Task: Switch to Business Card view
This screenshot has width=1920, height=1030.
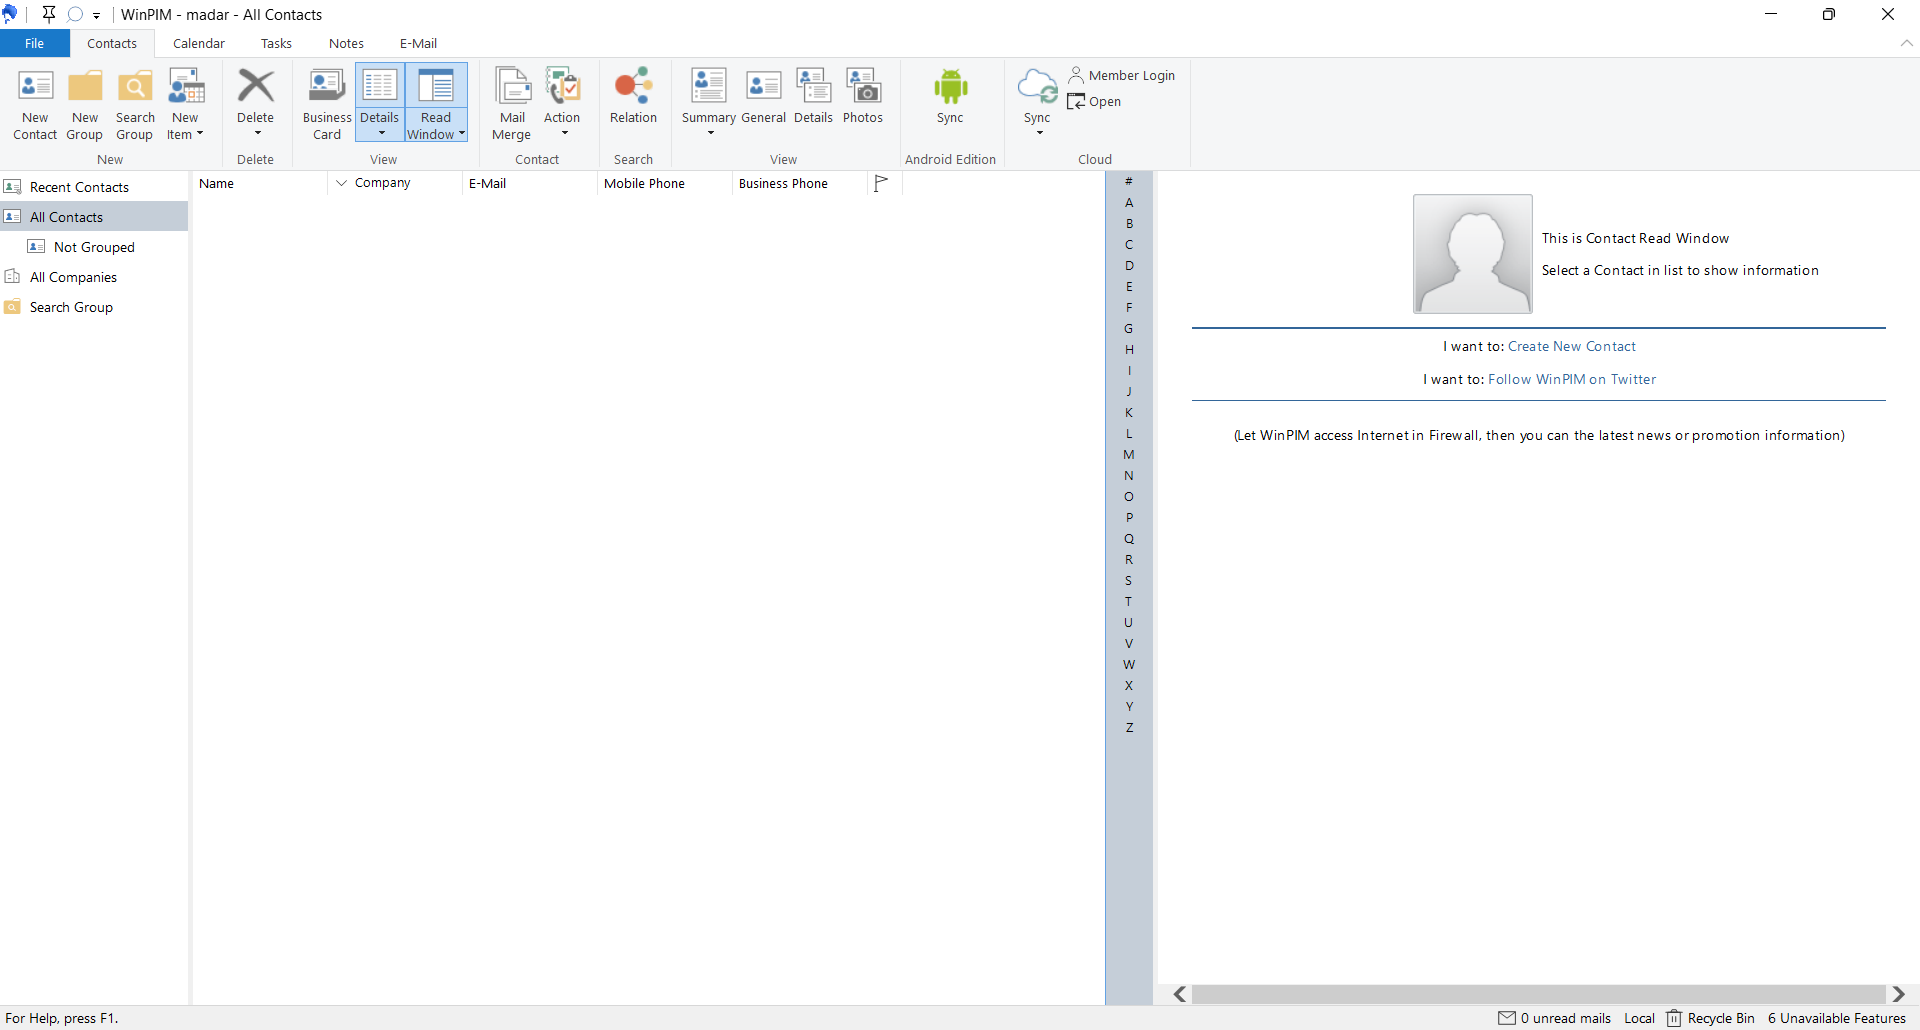Action: tap(327, 104)
